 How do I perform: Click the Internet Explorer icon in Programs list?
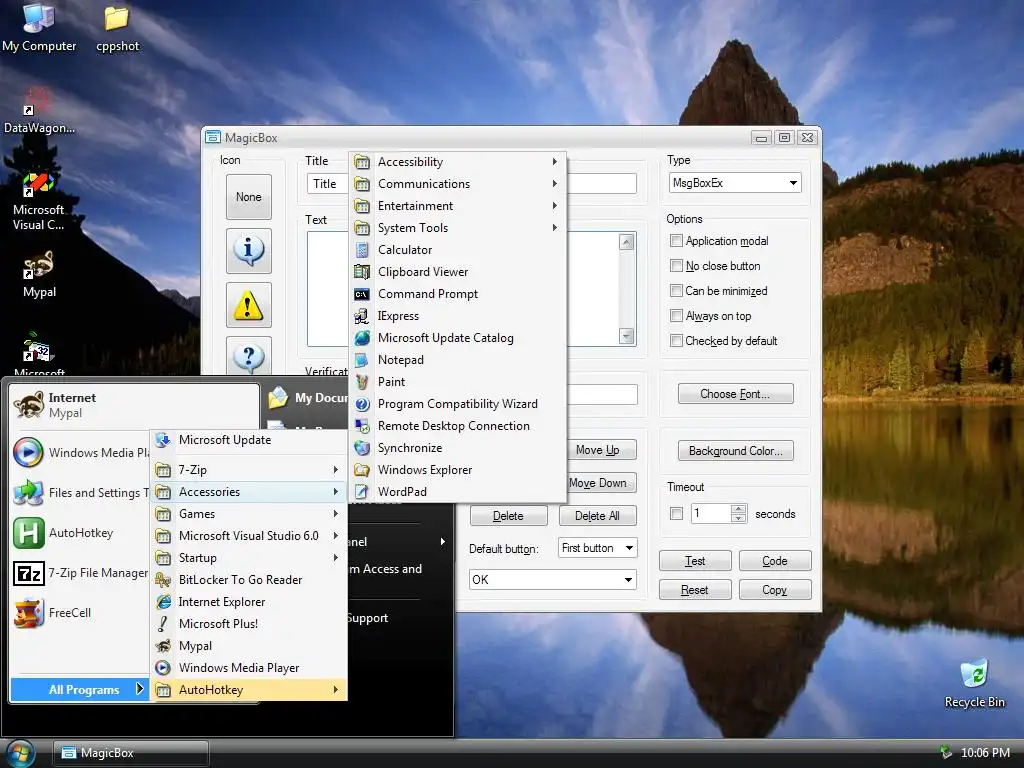click(163, 602)
